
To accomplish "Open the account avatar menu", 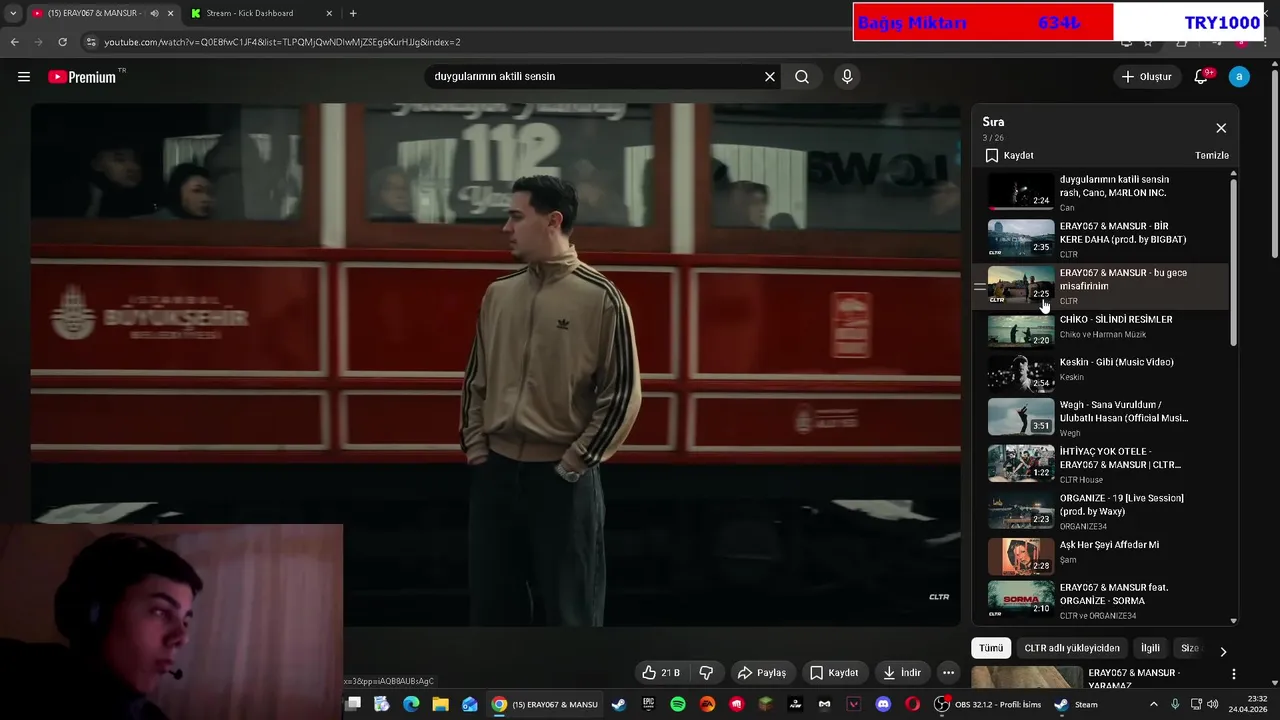I will pyautogui.click(x=1239, y=77).
